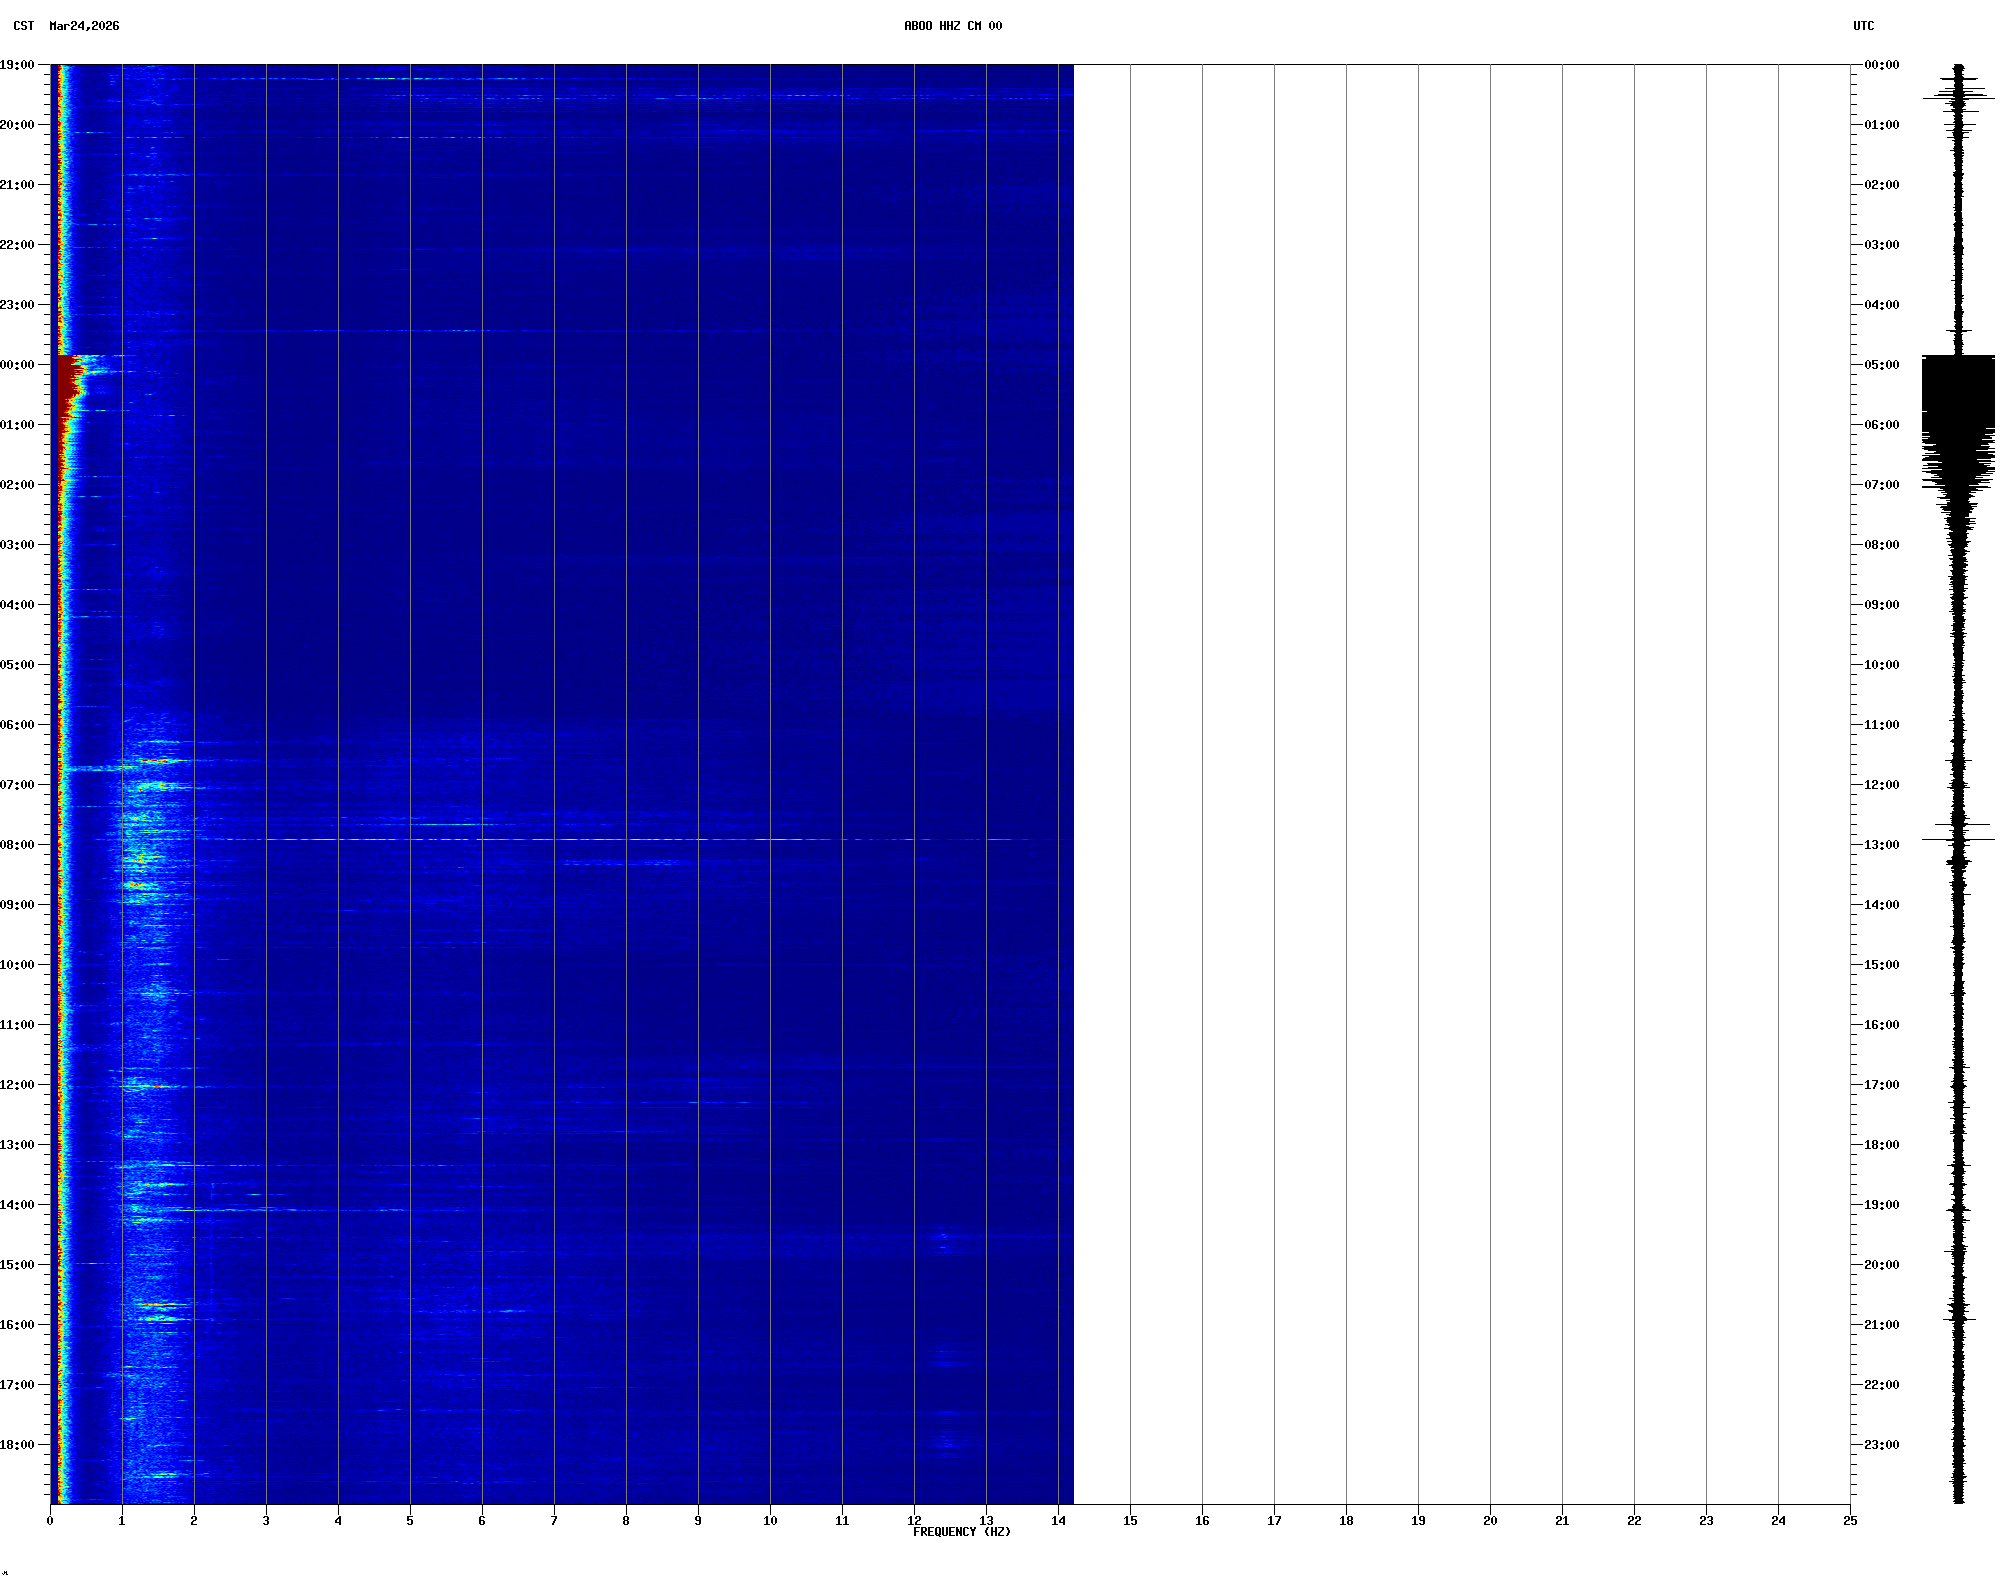Click the 12:00 CST time marker on left axis

coord(18,1085)
